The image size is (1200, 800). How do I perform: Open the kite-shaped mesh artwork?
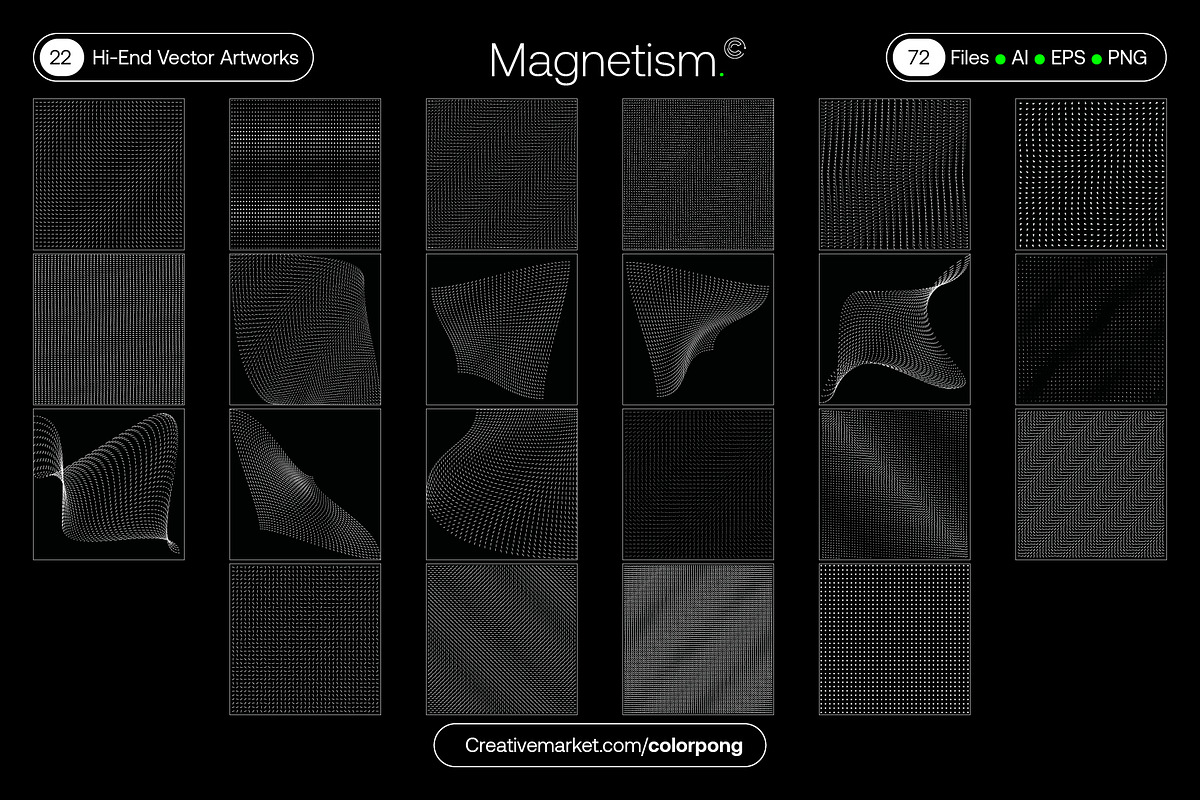click(x=305, y=484)
